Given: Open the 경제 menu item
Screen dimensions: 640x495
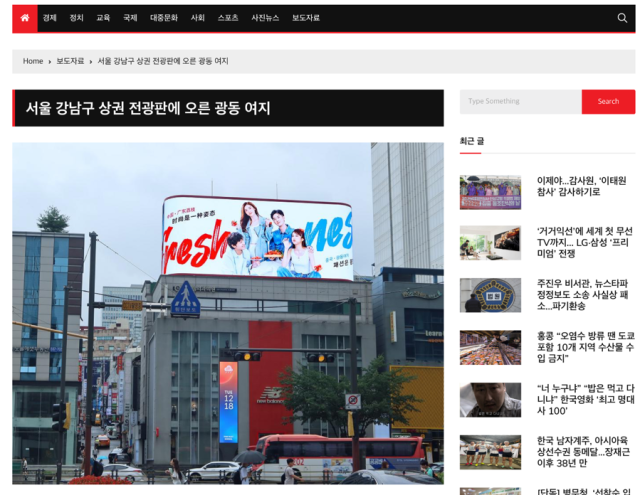Looking at the screenshot, I should pyautogui.click(x=49, y=18).
